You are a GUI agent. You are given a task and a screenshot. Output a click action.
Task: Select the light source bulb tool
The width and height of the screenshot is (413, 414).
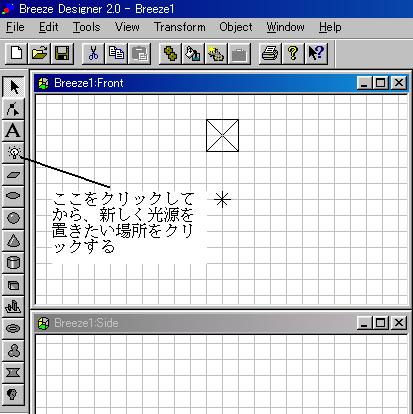click(x=13, y=153)
